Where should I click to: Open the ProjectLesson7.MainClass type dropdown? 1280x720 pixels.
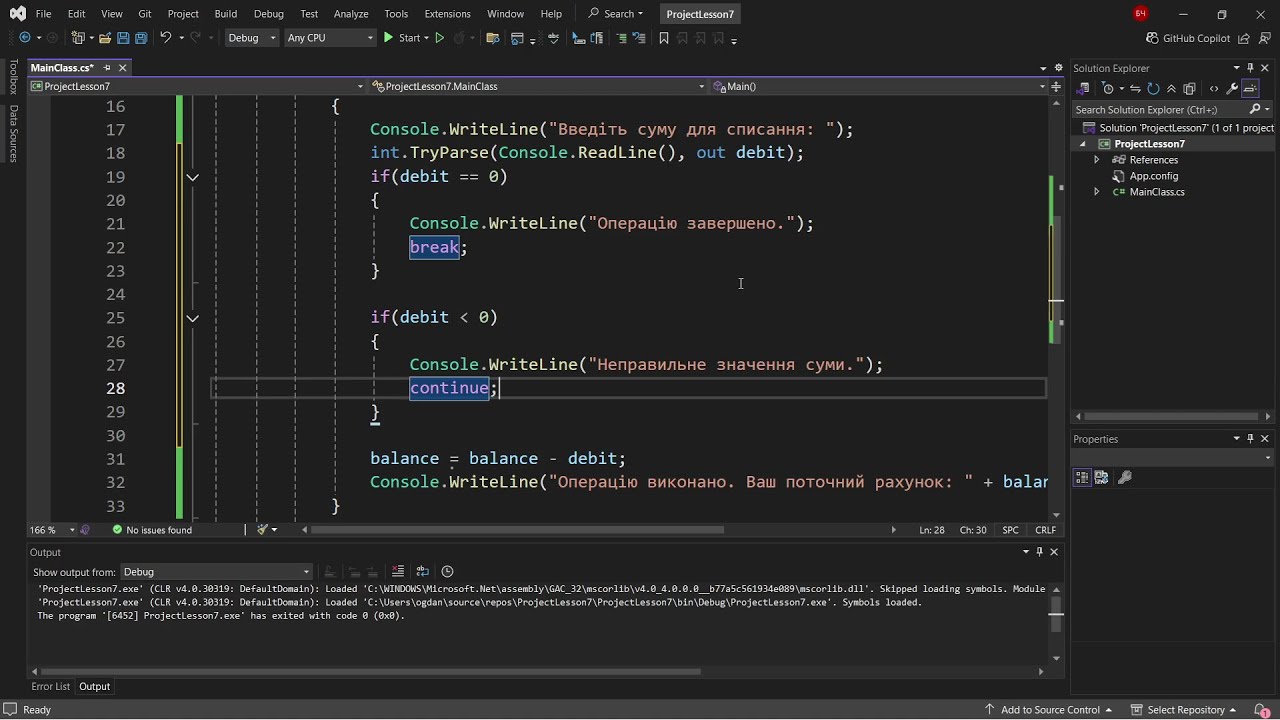[538, 87]
